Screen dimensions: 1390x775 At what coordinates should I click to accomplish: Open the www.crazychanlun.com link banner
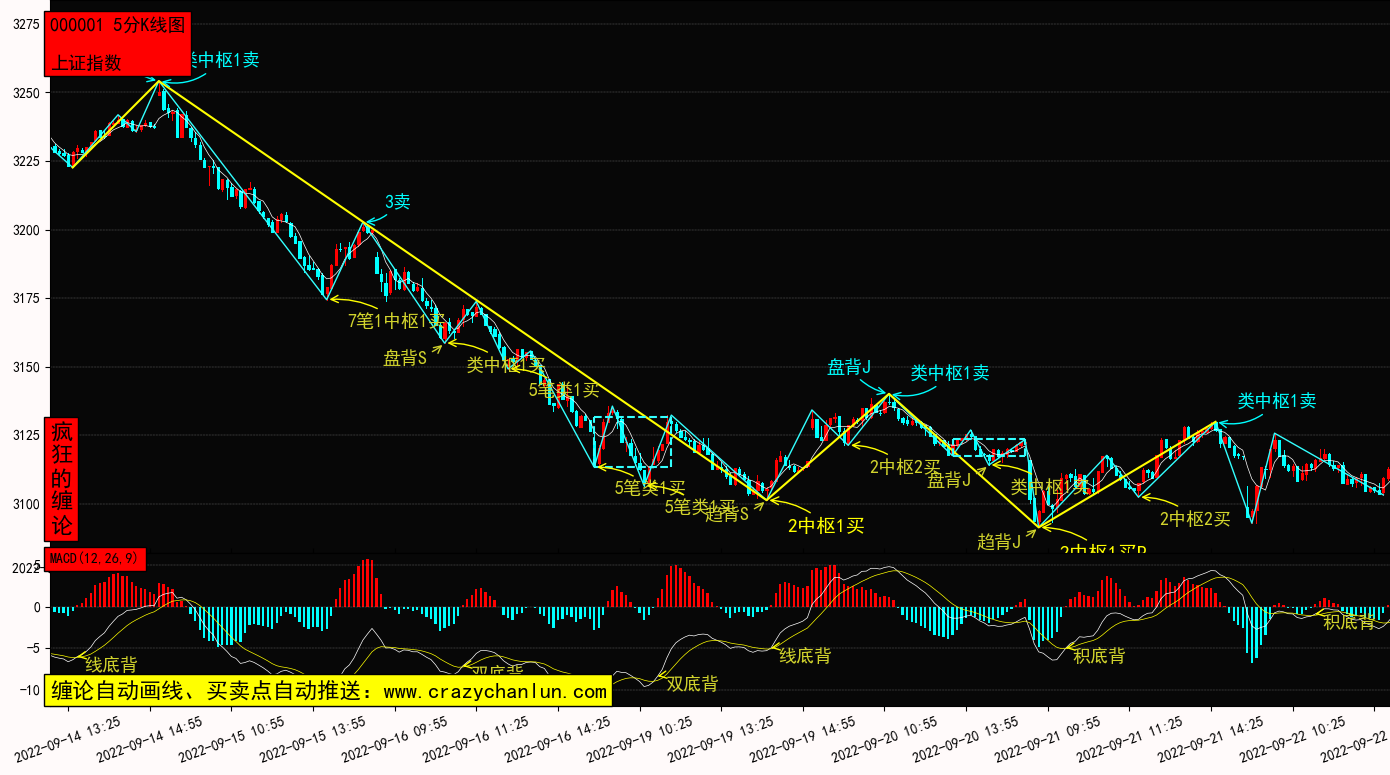pos(329,691)
